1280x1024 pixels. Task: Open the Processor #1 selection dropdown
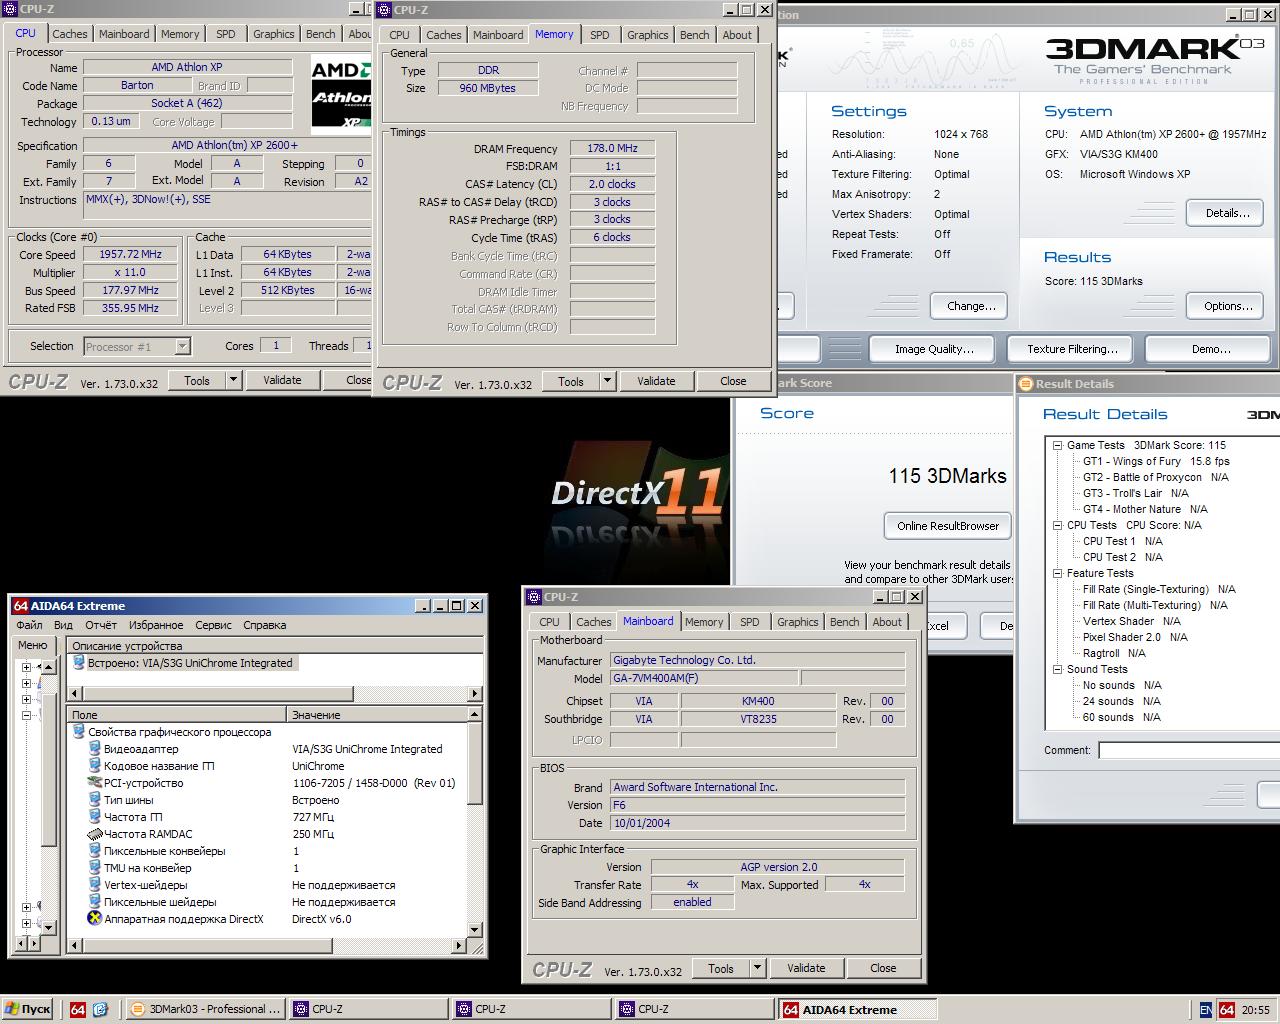click(x=182, y=347)
